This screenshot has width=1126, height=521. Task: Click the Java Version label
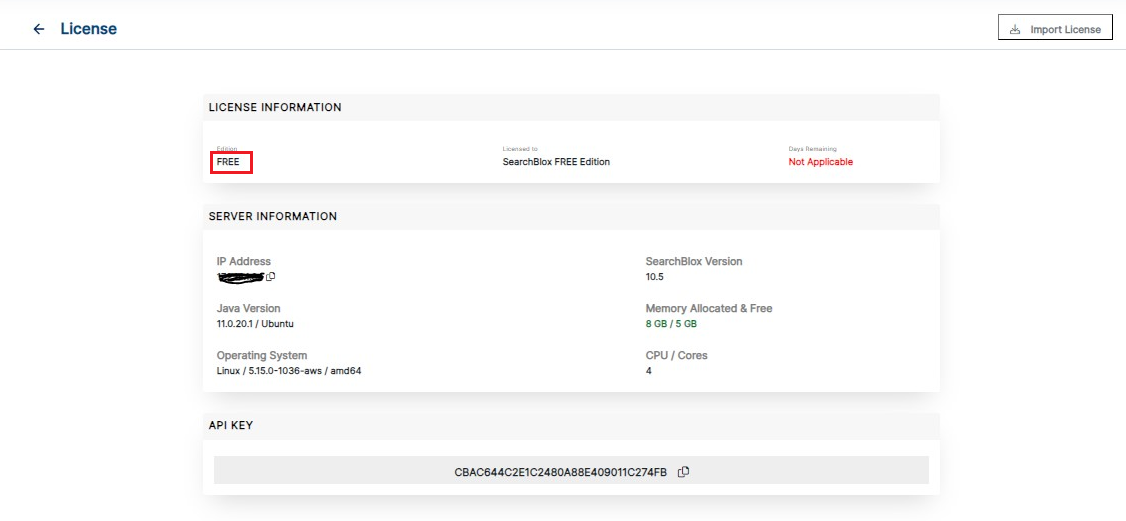[x=248, y=309]
